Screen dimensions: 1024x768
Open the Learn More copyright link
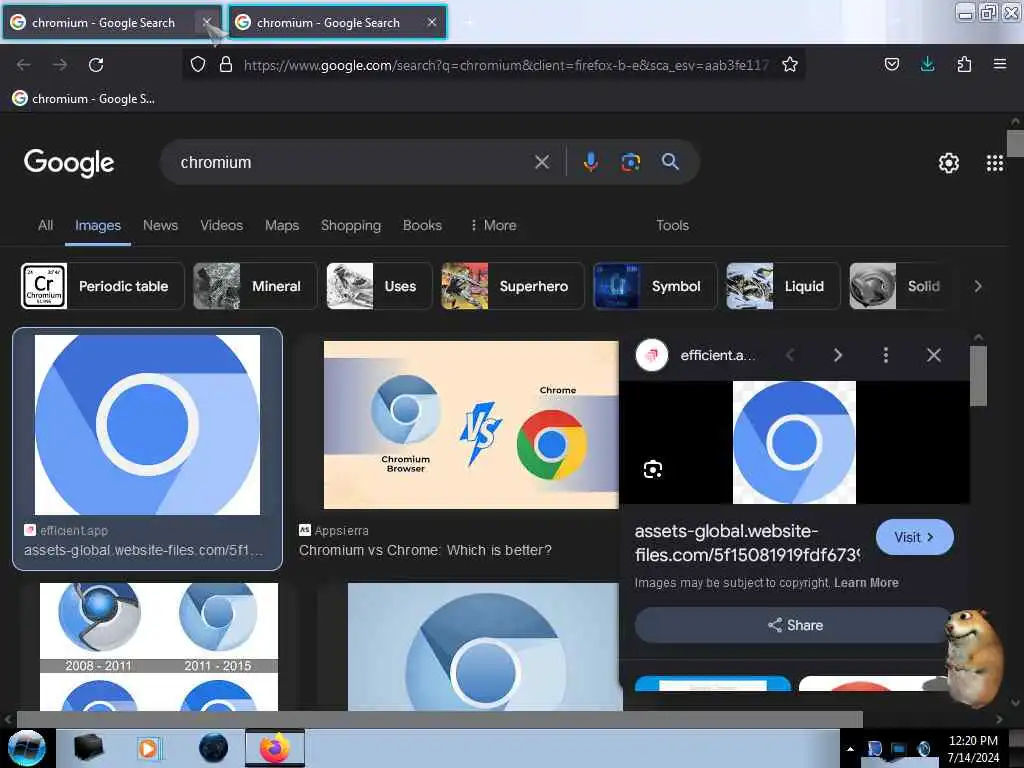[x=866, y=583]
